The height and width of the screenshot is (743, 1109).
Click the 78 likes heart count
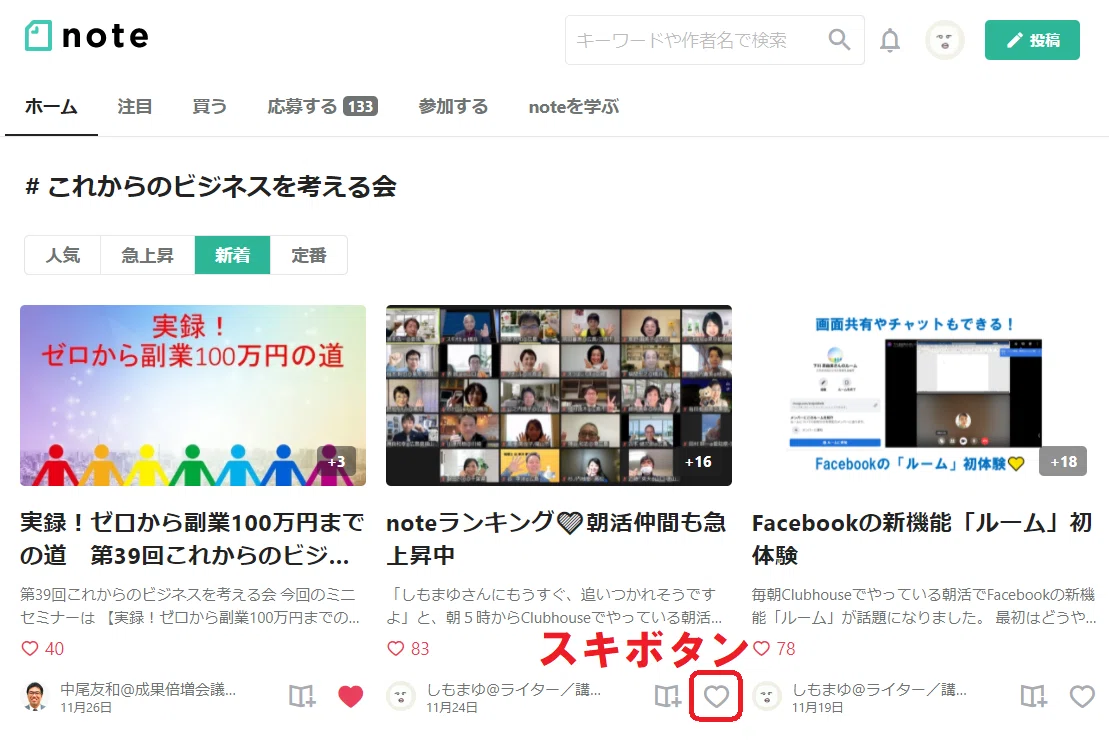click(774, 648)
